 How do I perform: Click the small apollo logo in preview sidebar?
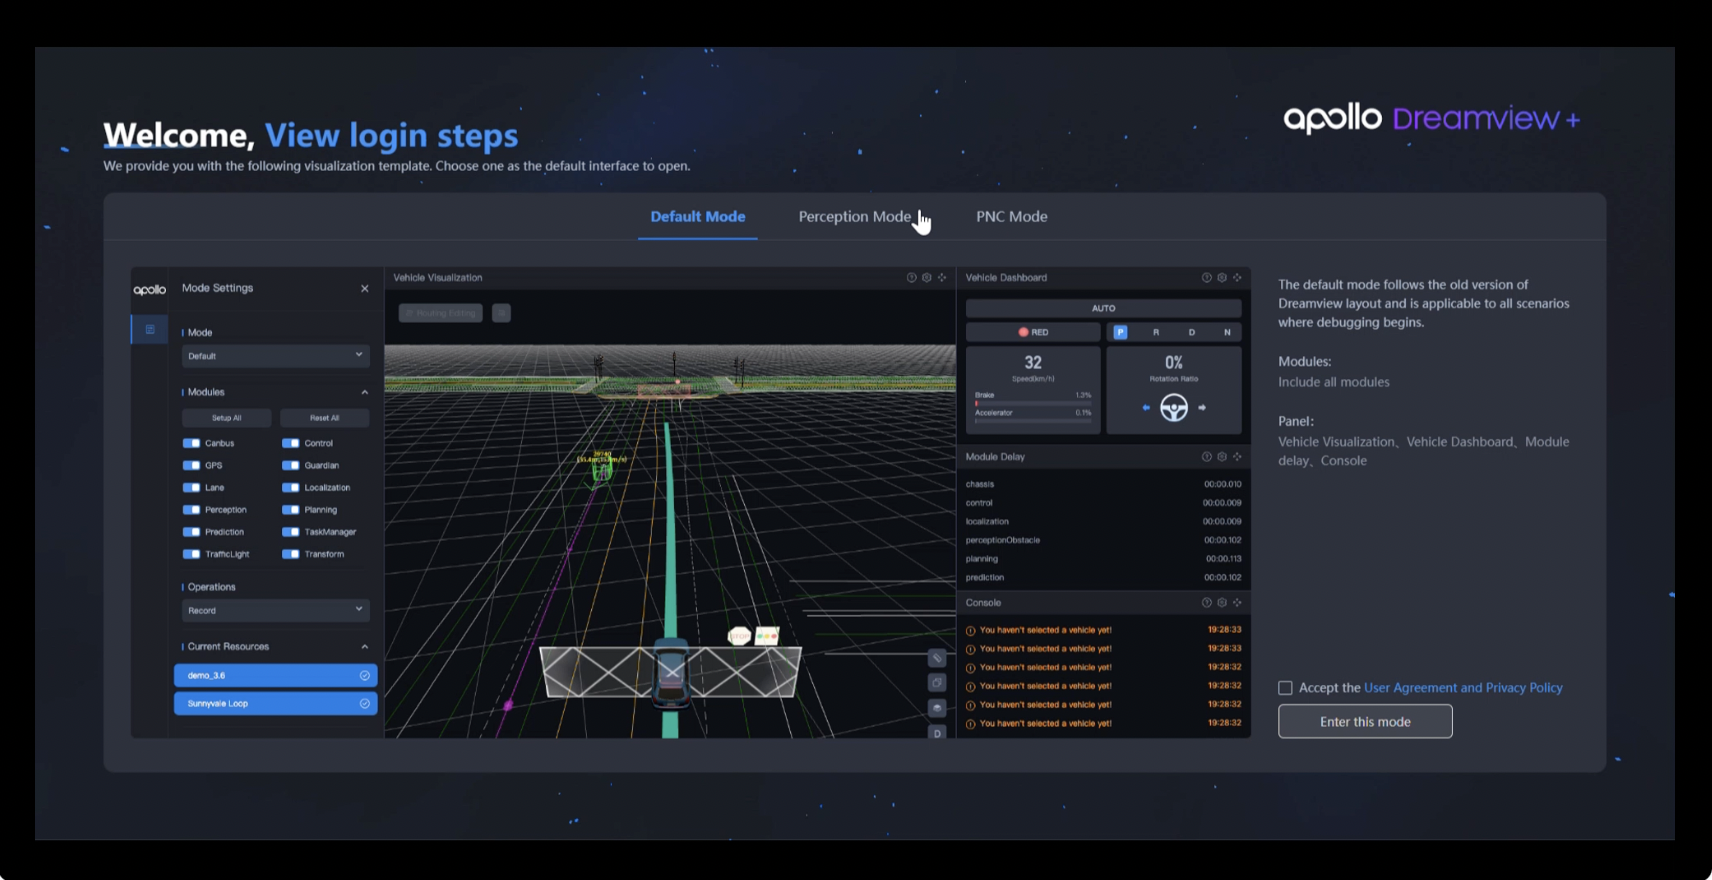(149, 289)
